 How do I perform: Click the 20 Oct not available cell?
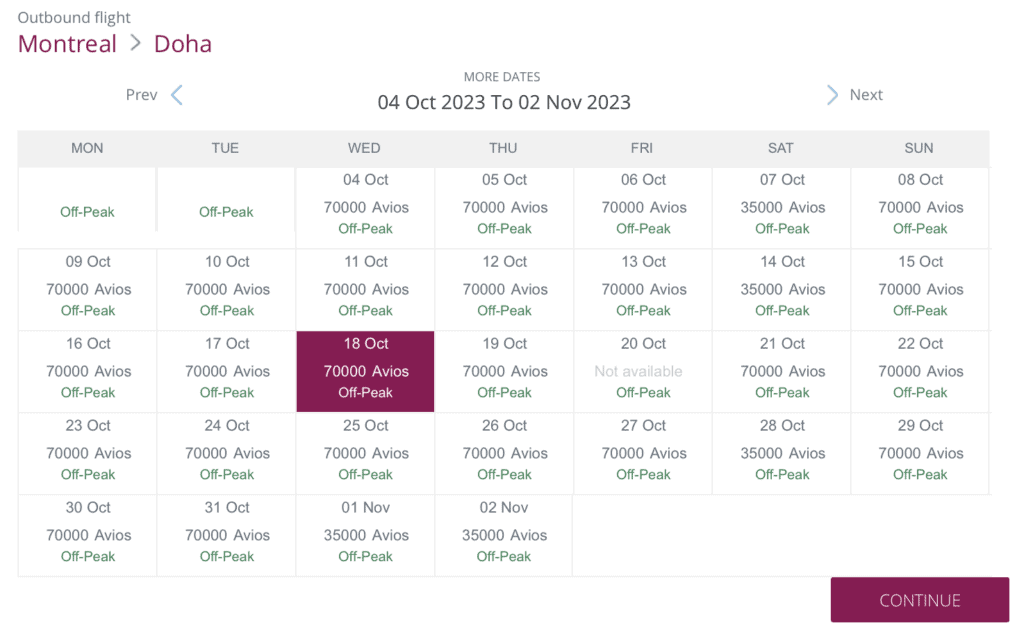(642, 371)
